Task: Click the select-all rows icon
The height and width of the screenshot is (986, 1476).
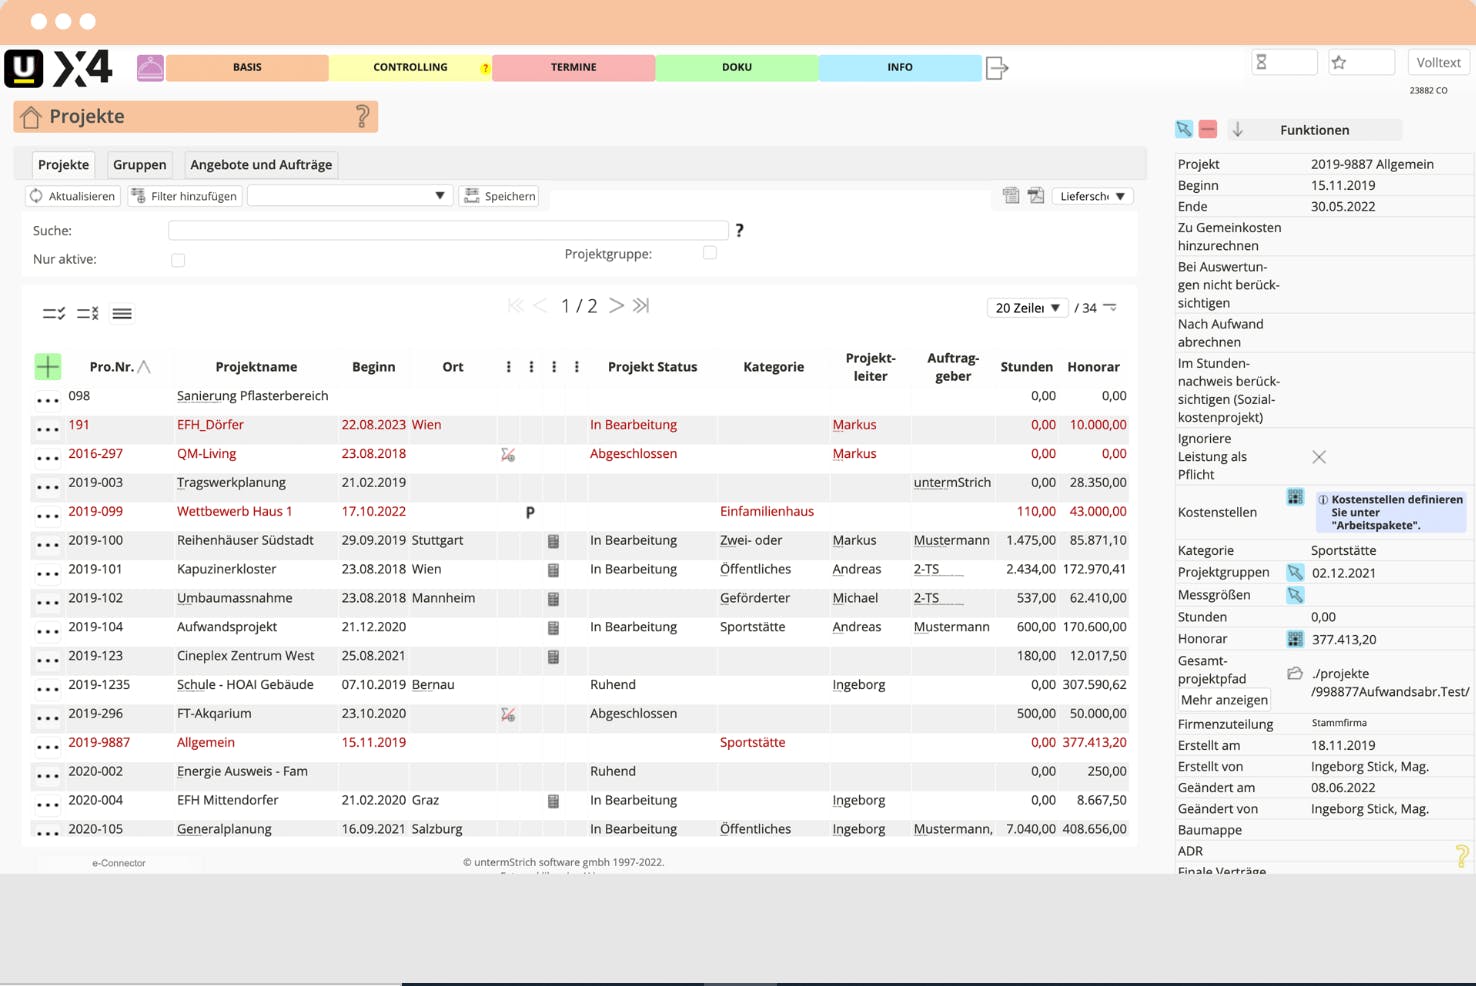Action: click(54, 314)
